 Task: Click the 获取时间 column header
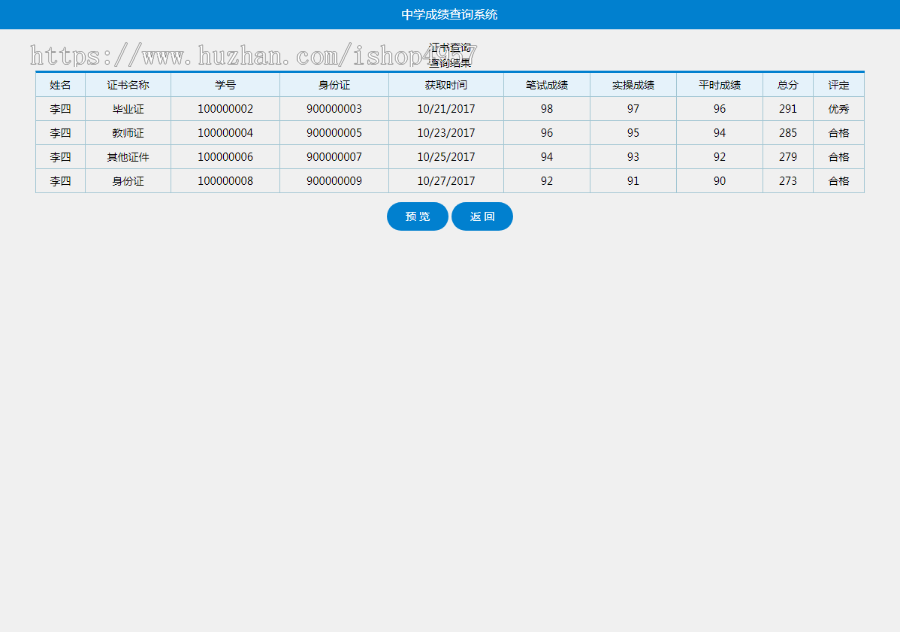(x=446, y=85)
